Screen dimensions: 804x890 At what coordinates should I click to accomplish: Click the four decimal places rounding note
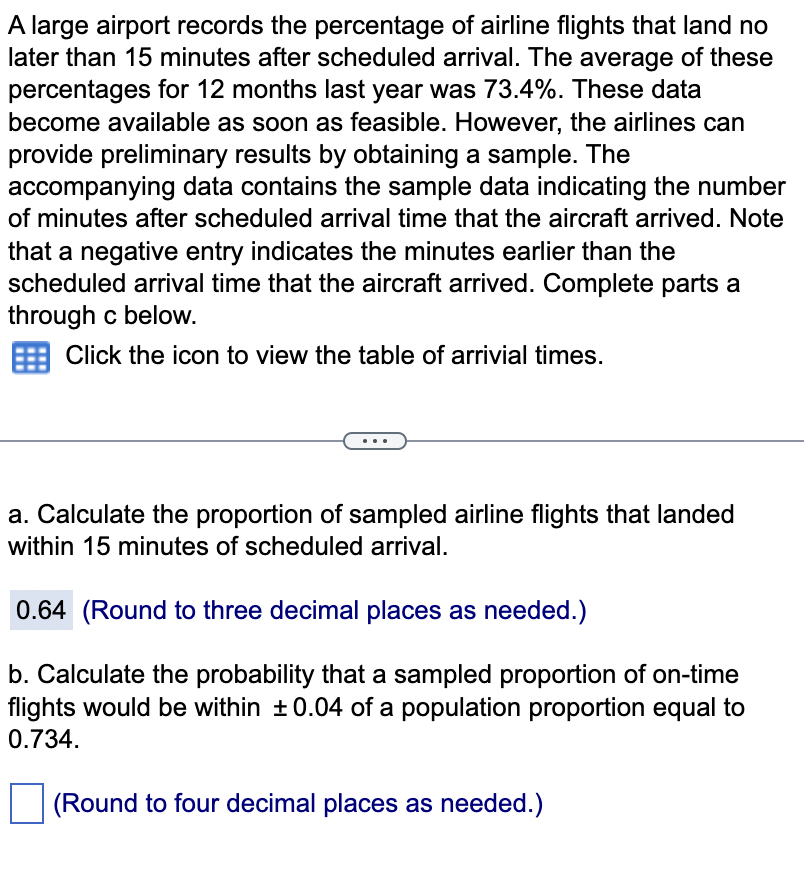click(296, 803)
